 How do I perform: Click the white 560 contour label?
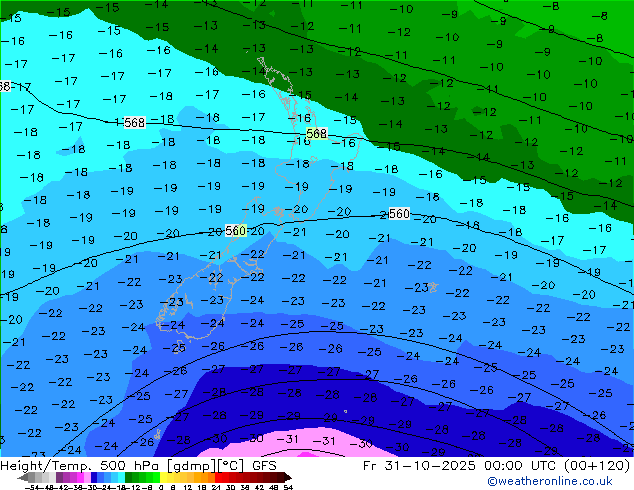click(x=399, y=213)
